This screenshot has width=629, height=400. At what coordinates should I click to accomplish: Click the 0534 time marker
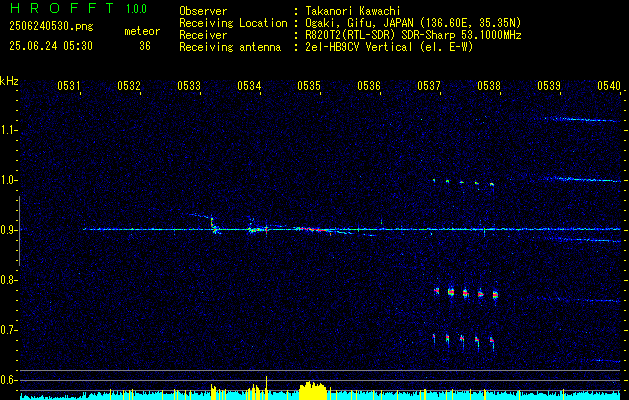click(249, 85)
